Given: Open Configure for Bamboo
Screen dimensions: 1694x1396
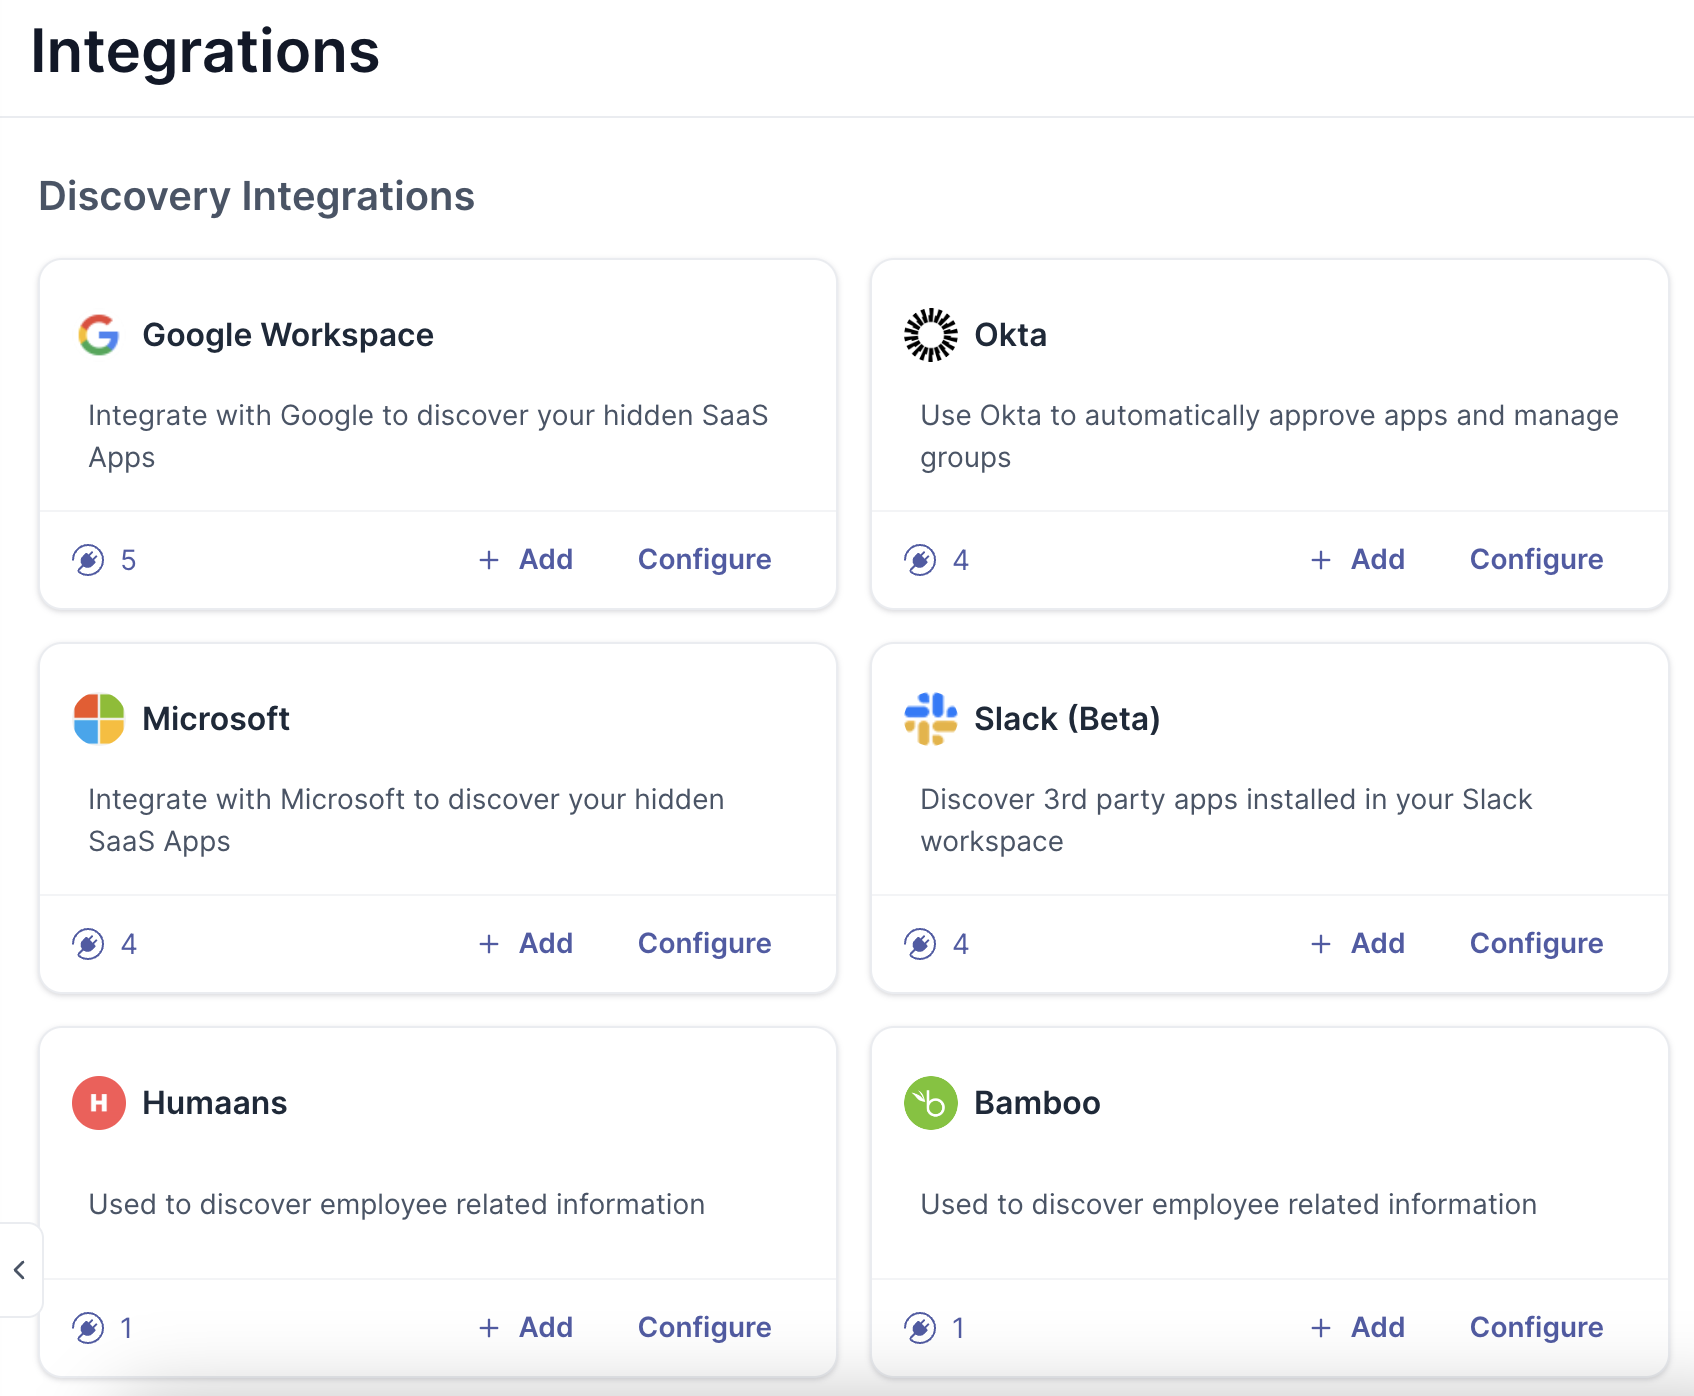Looking at the screenshot, I should [1536, 1328].
